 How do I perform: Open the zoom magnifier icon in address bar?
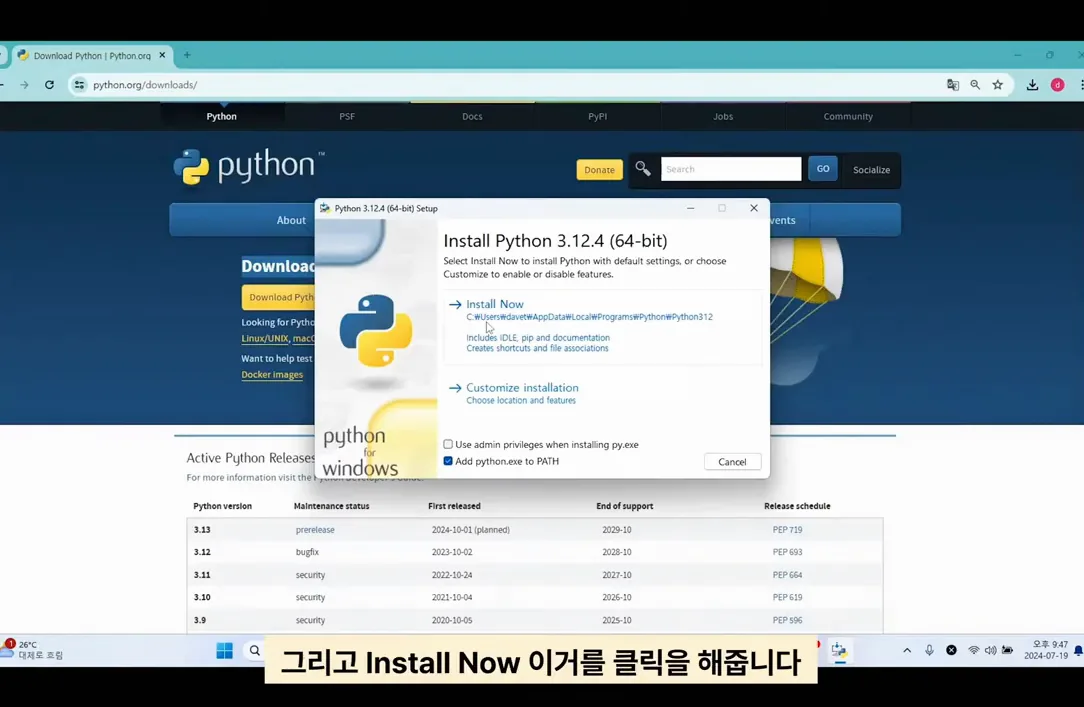click(x=975, y=85)
